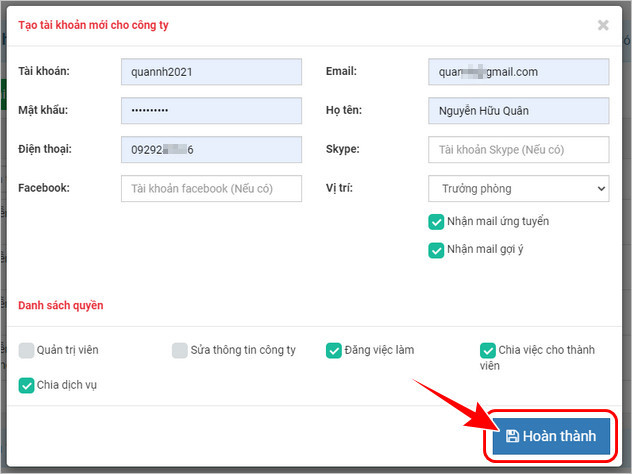The width and height of the screenshot is (632, 474).
Task: Uncheck the Đăng việc làm permission
Action: [x=334, y=350]
